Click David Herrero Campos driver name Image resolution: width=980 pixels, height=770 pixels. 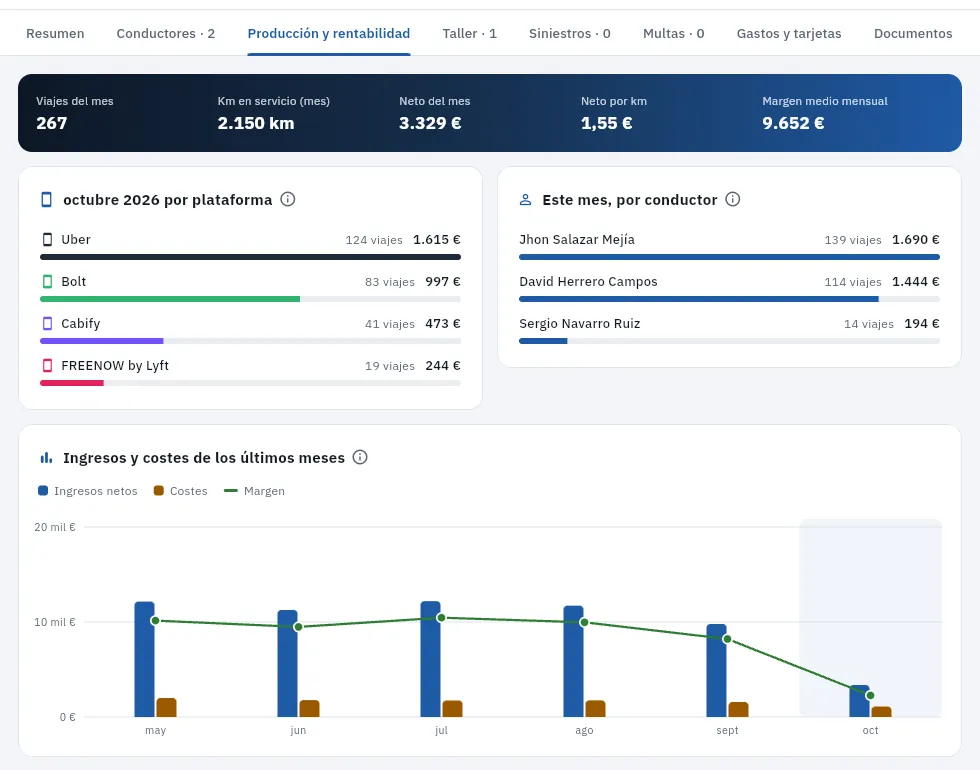point(588,281)
